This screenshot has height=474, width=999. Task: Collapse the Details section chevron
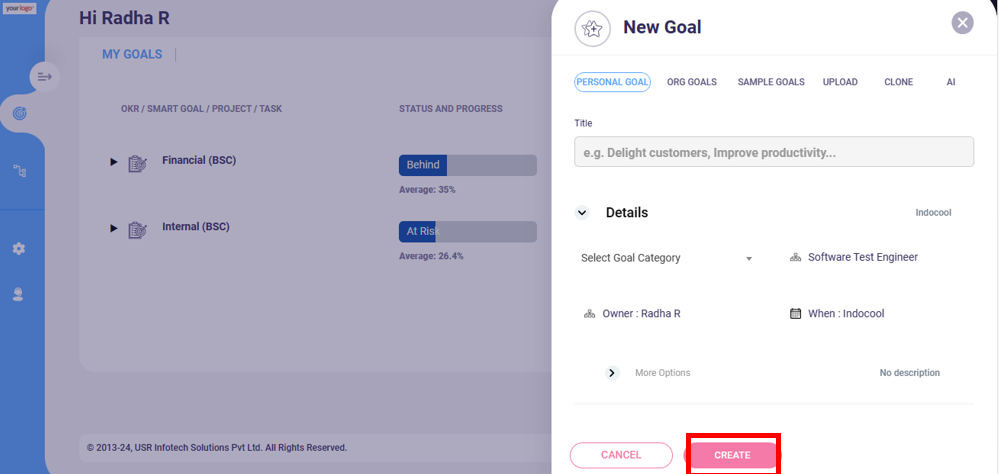(x=582, y=213)
